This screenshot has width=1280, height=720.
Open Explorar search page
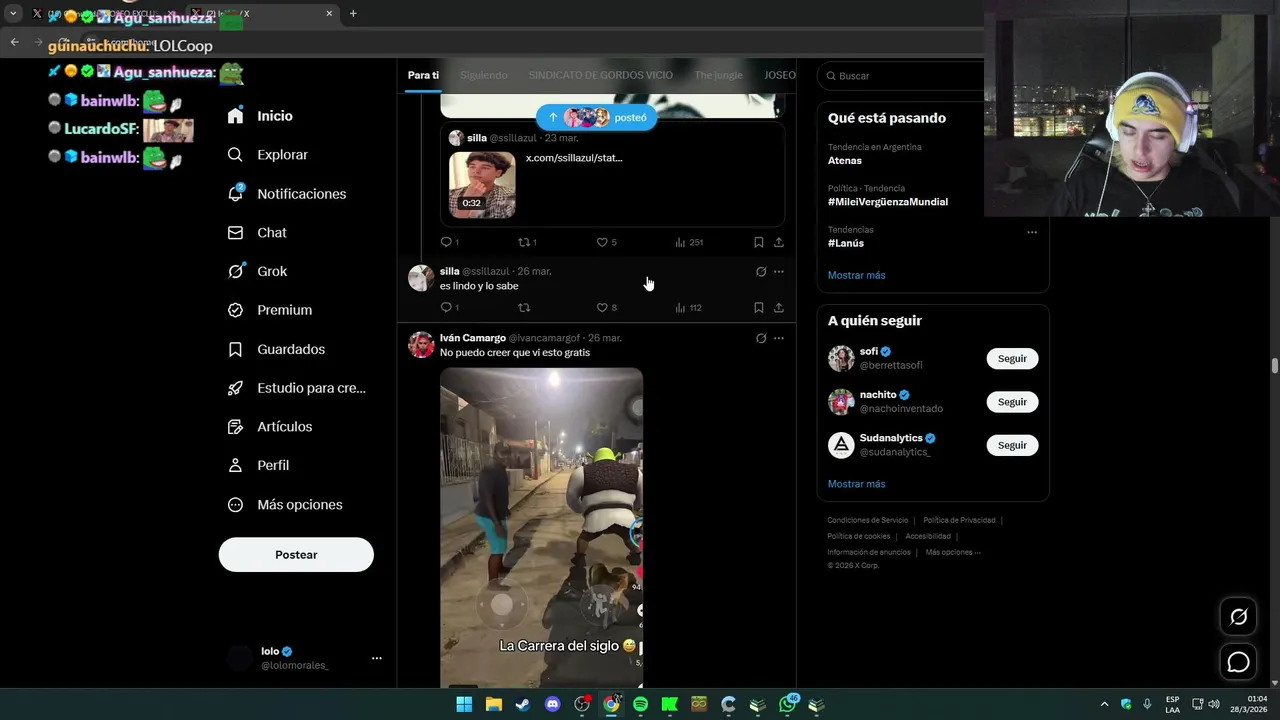[267, 155]
